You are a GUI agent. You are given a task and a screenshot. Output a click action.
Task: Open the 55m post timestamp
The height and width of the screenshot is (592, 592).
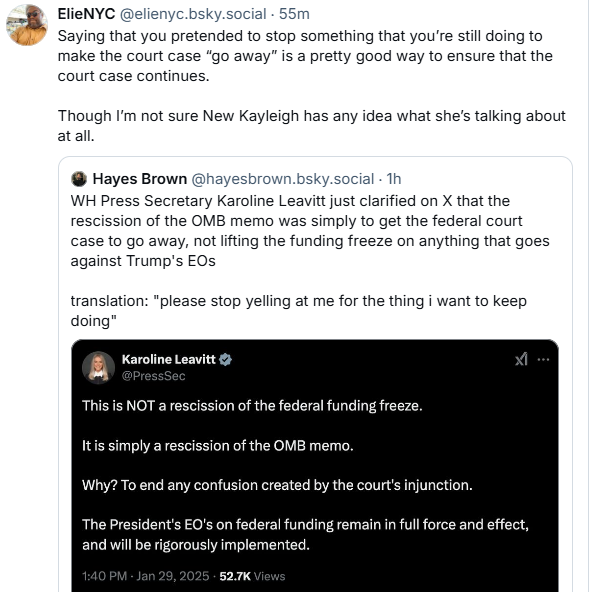(x=294, y=14)
